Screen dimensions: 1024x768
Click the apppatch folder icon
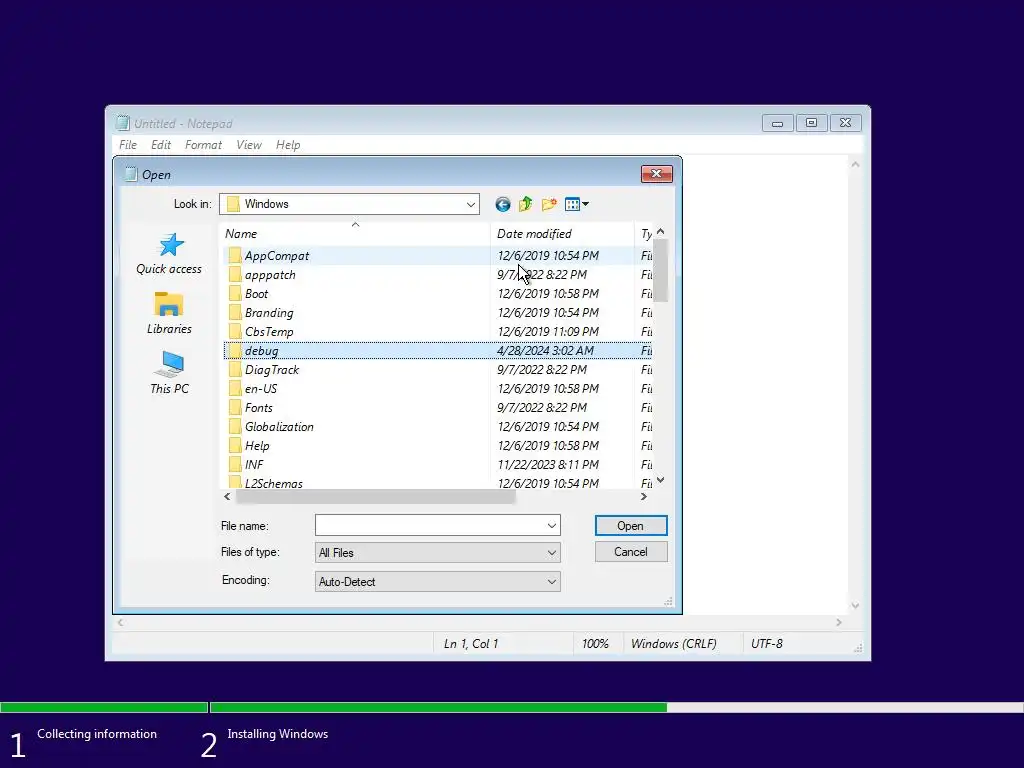click(x=234, y=275)
